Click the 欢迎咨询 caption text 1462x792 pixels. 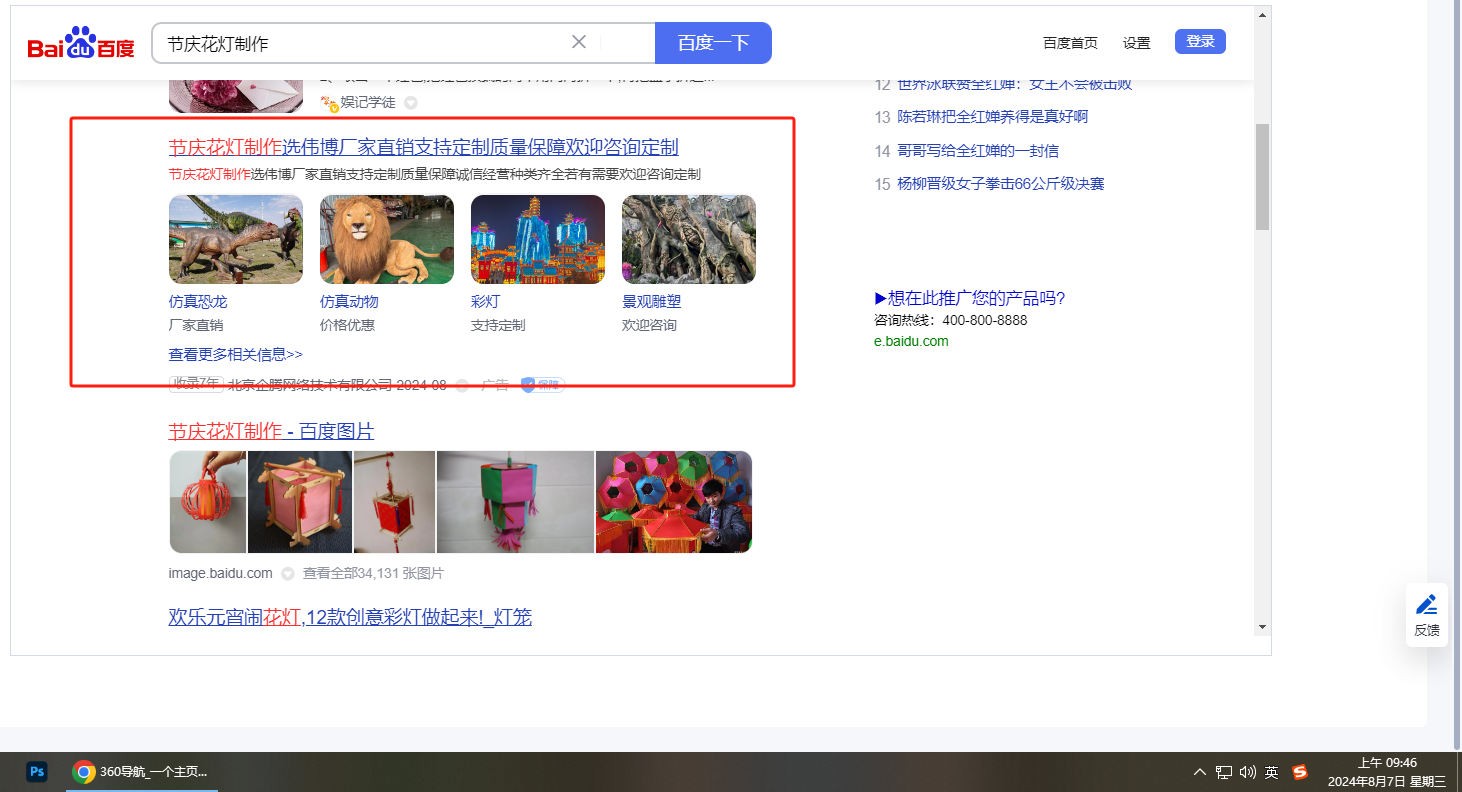[x=649, y=325]
